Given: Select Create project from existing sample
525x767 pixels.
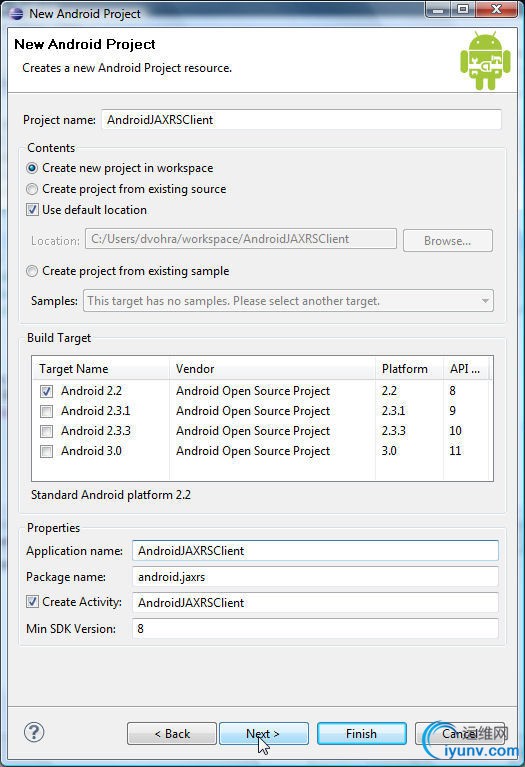Looking at the screenshot, I should 32,271.
